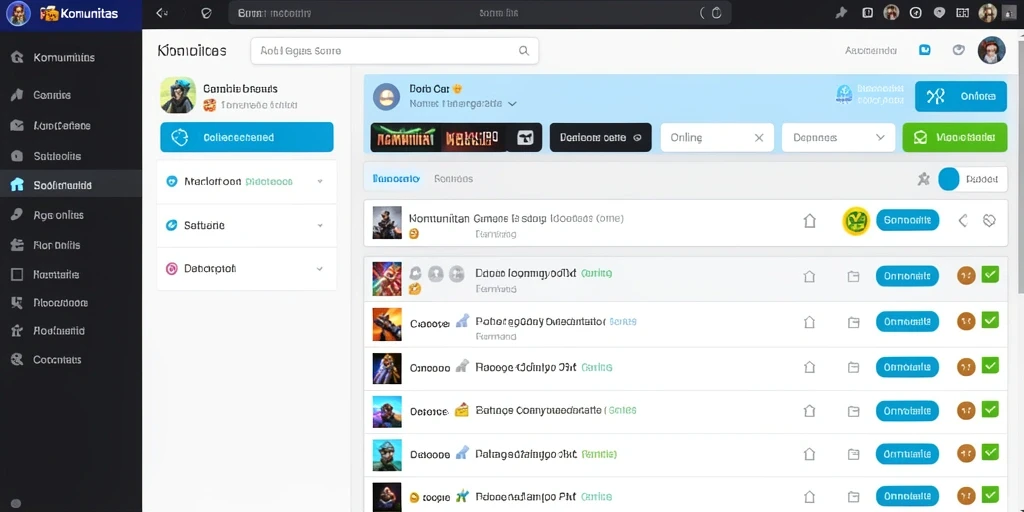The width and height of the screenshot is (1024, 512).
Task: Click the search games input field
Action: coord(394,50)
